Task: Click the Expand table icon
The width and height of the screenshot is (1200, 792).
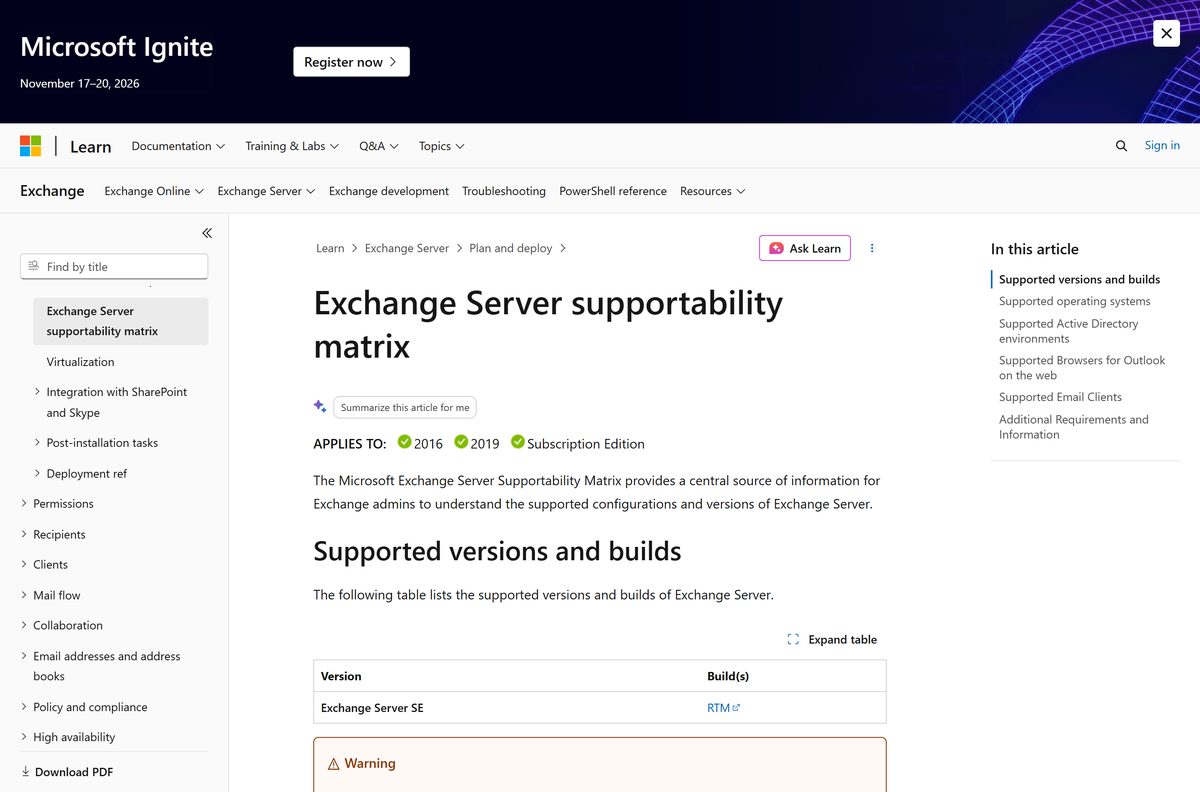Action: point(793,639)
